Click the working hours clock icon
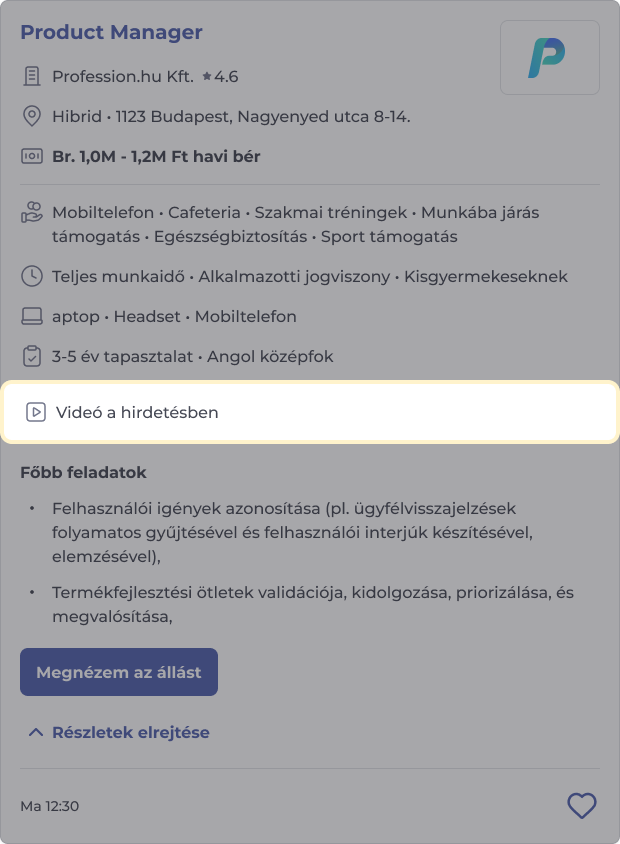Screen dimensions: 620x844 32,276
